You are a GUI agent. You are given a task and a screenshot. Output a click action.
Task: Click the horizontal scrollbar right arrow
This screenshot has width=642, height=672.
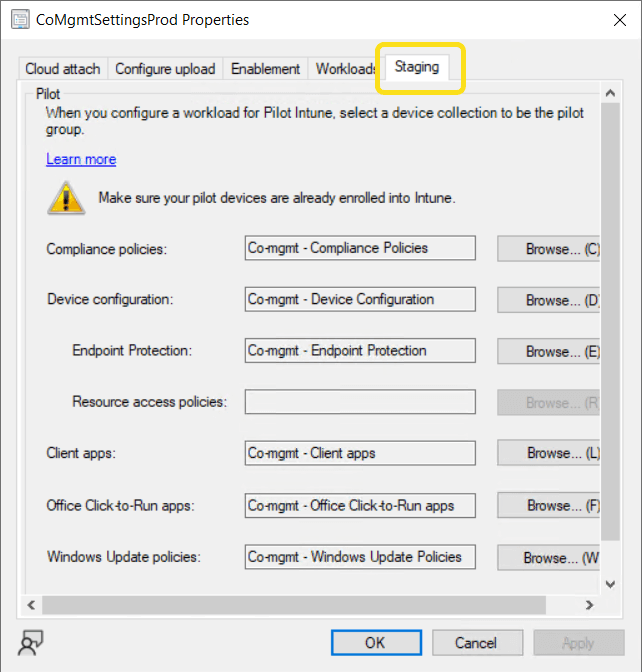coord(590,605)
